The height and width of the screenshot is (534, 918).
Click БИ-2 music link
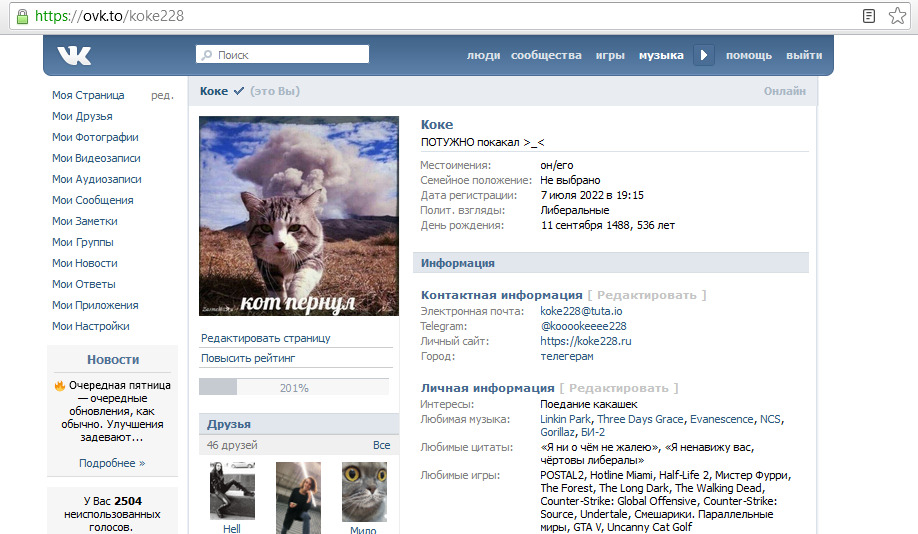592,432
